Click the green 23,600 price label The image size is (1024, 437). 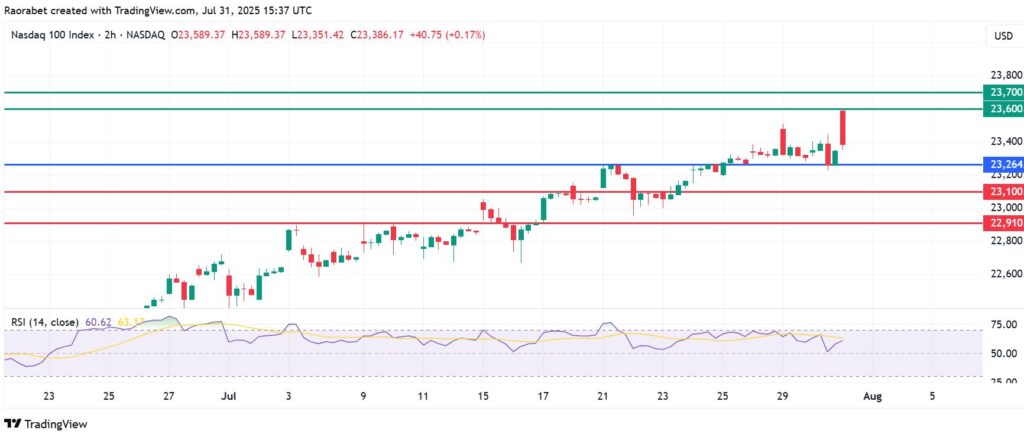1002,108
